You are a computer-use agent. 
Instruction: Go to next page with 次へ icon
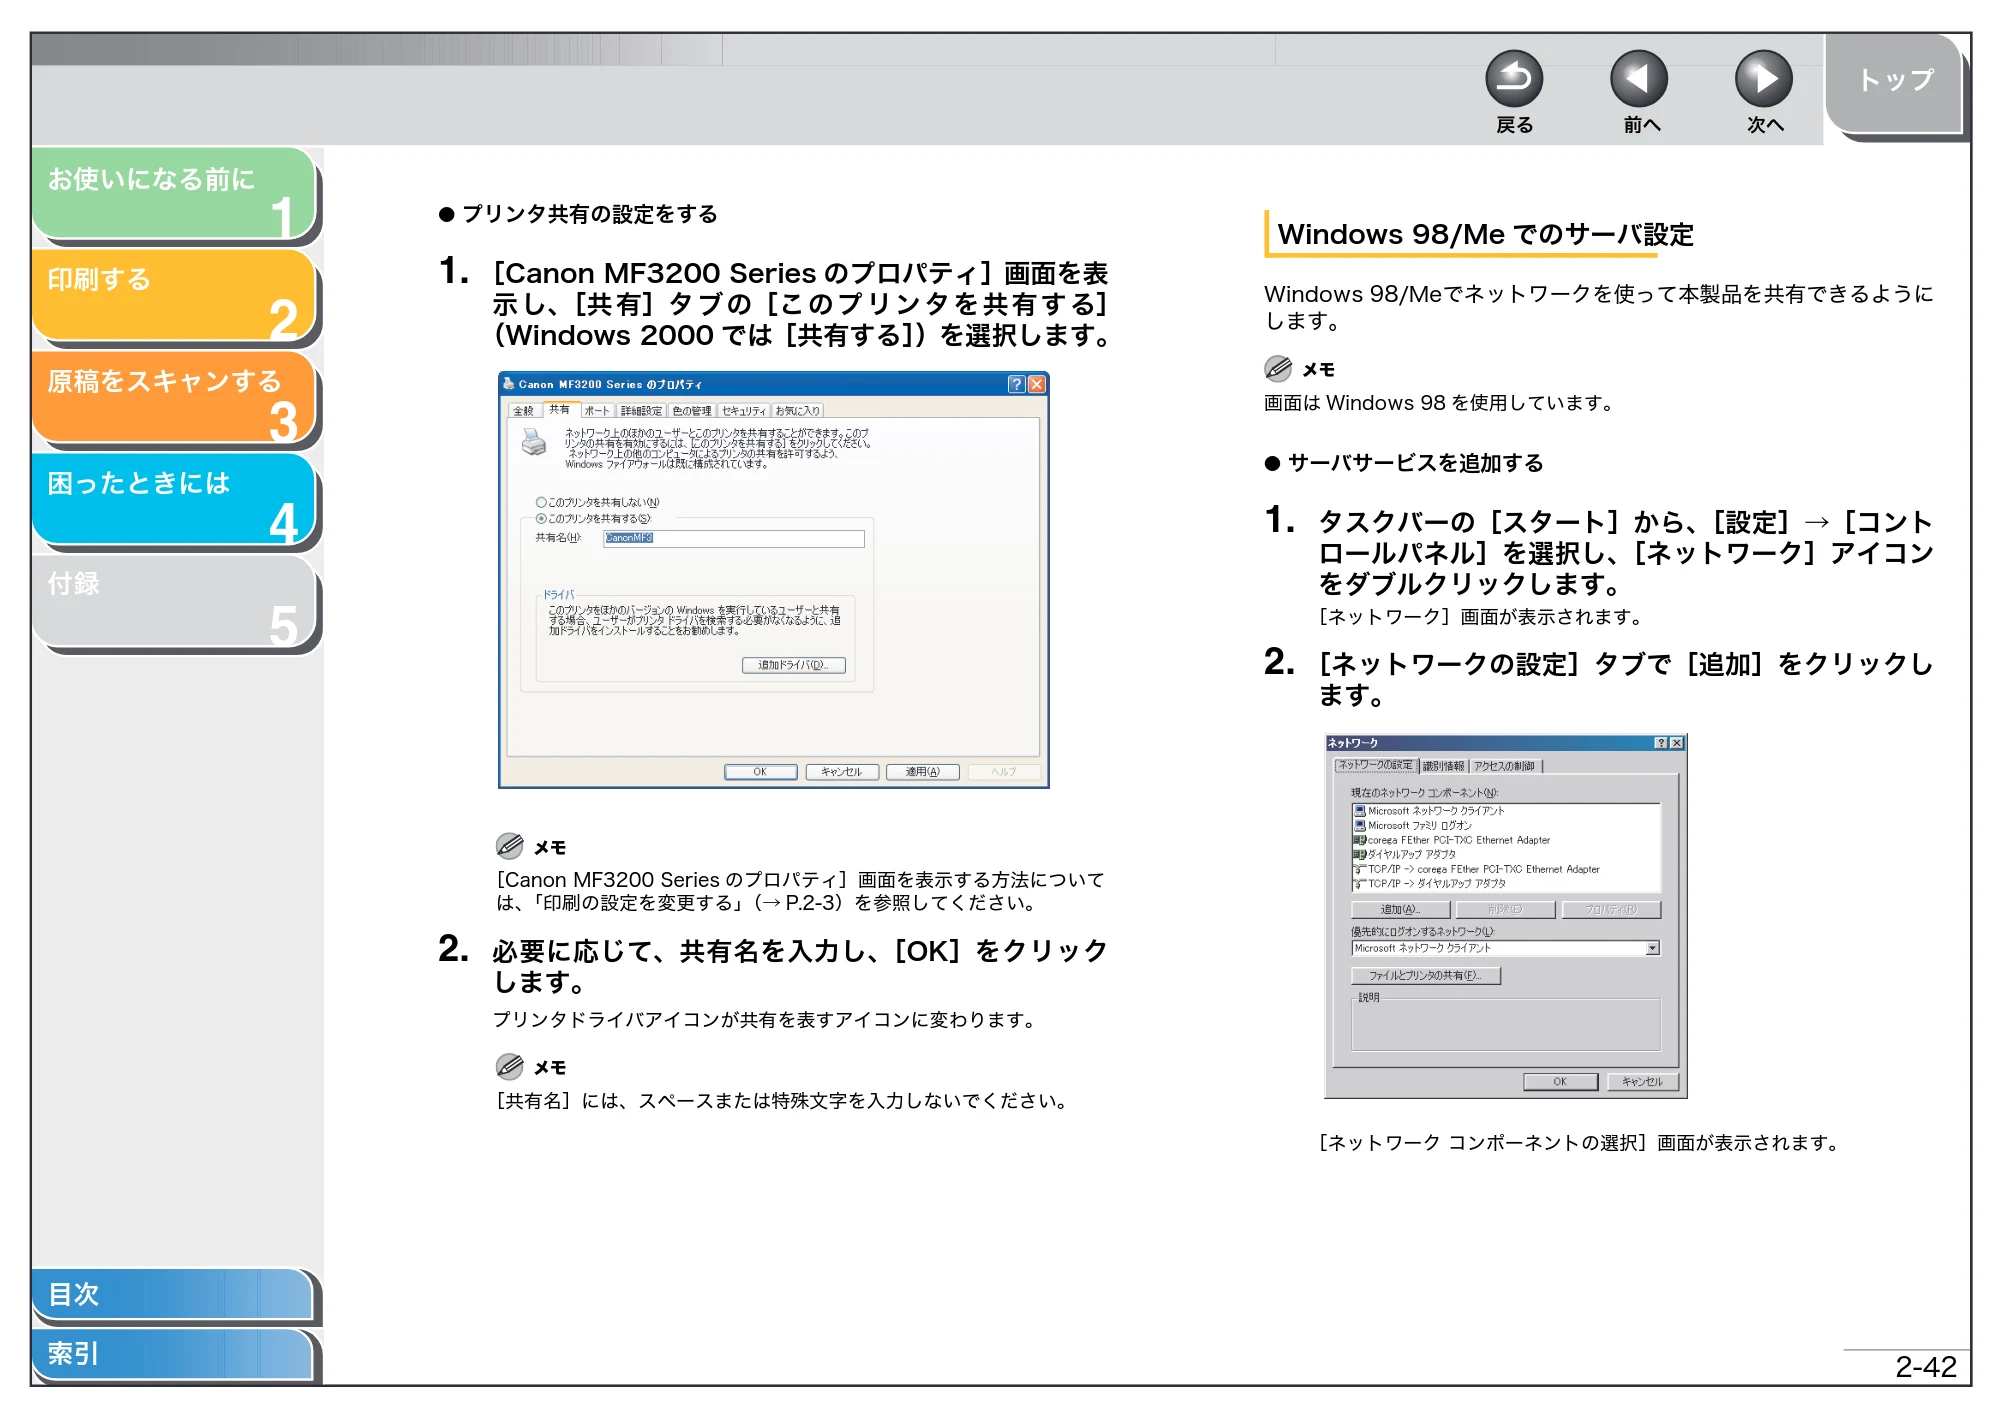coord(1763,78)
